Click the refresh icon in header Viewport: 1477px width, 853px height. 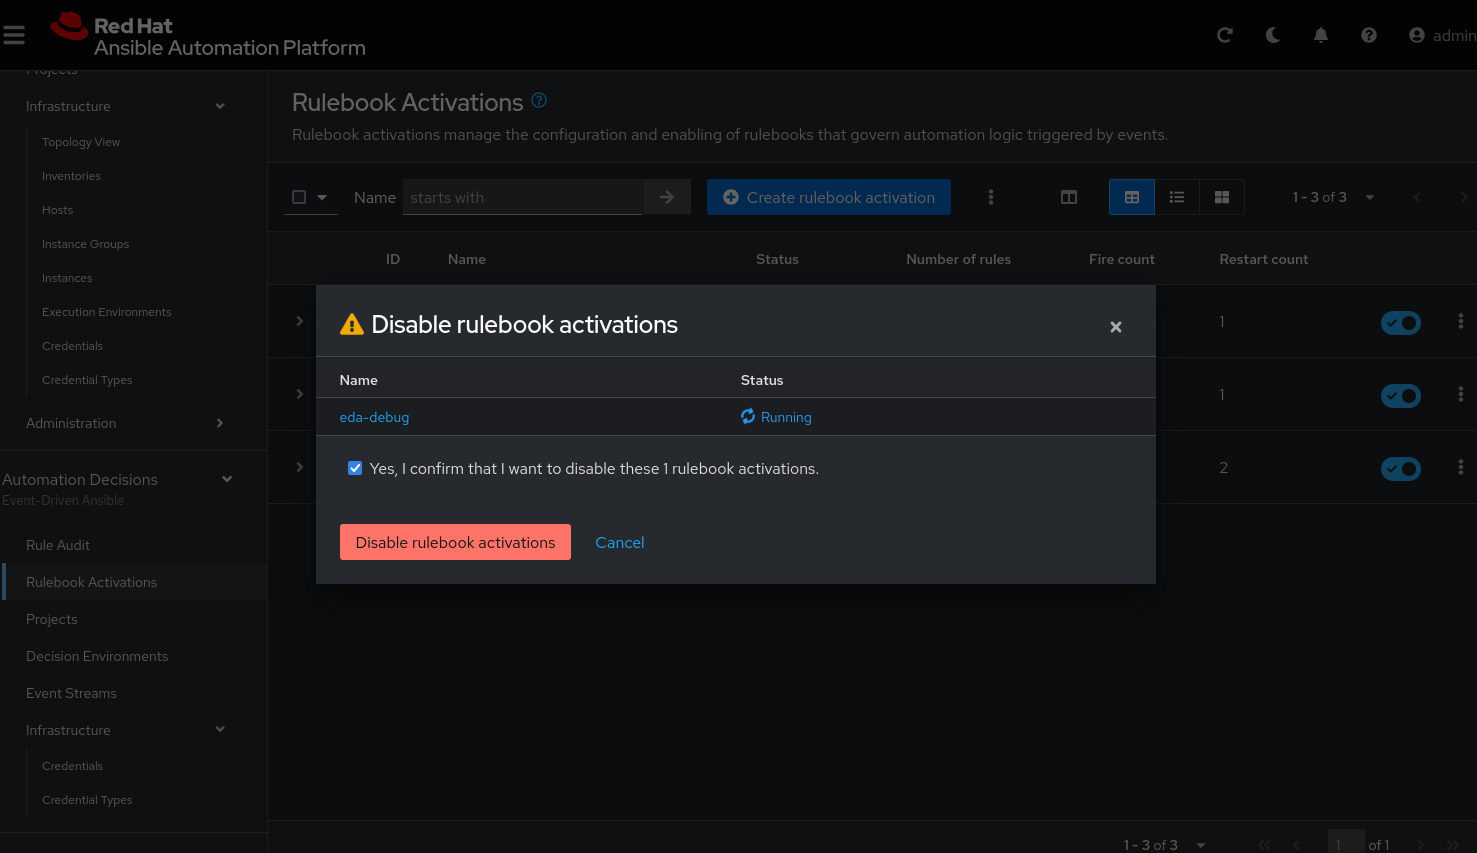[1225, 35]
